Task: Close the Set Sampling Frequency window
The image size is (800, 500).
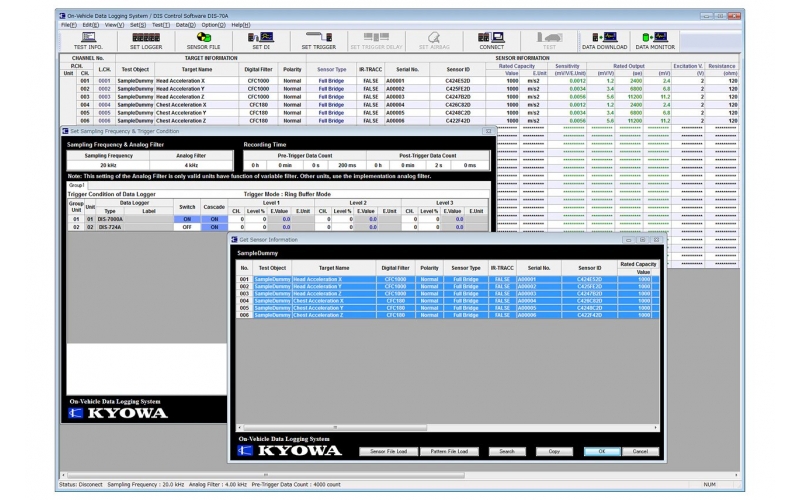Action: [x=488, y=131]
